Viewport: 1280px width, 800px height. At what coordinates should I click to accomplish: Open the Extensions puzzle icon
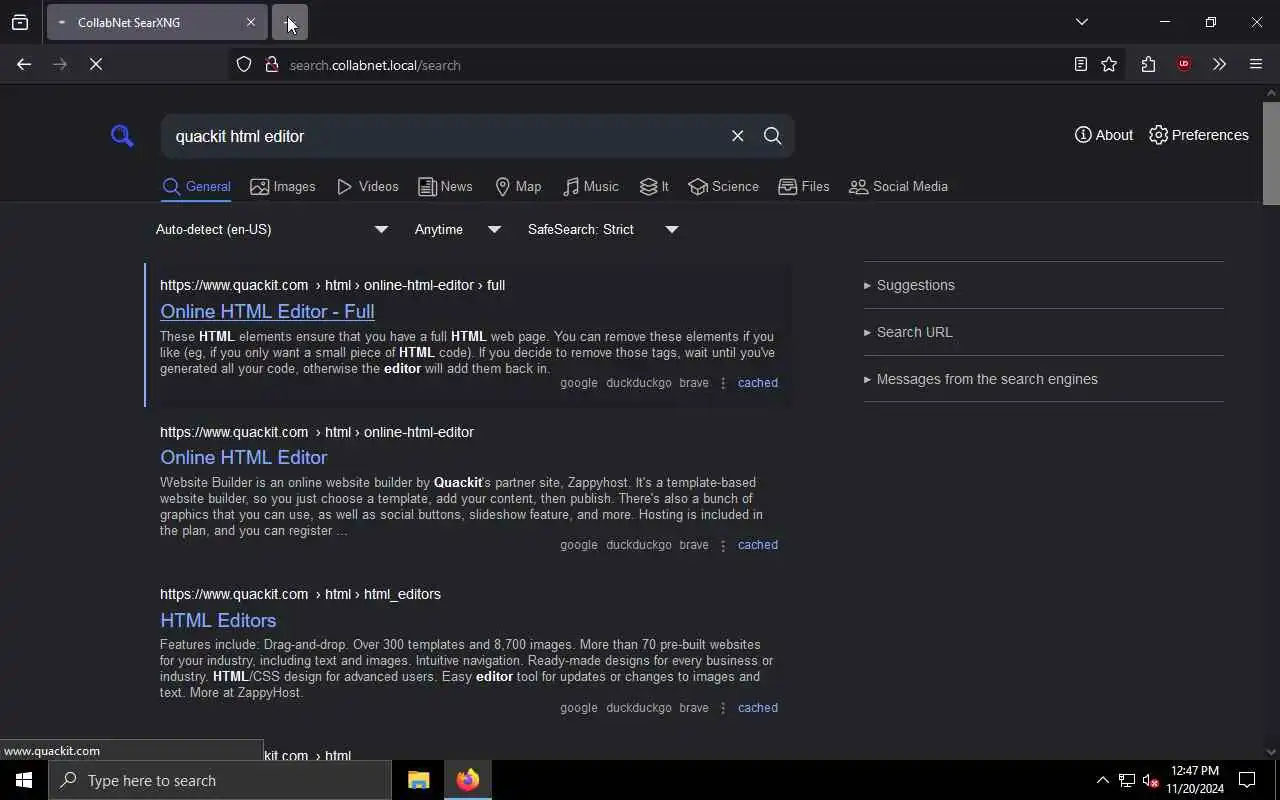[x=1148, y=64]
